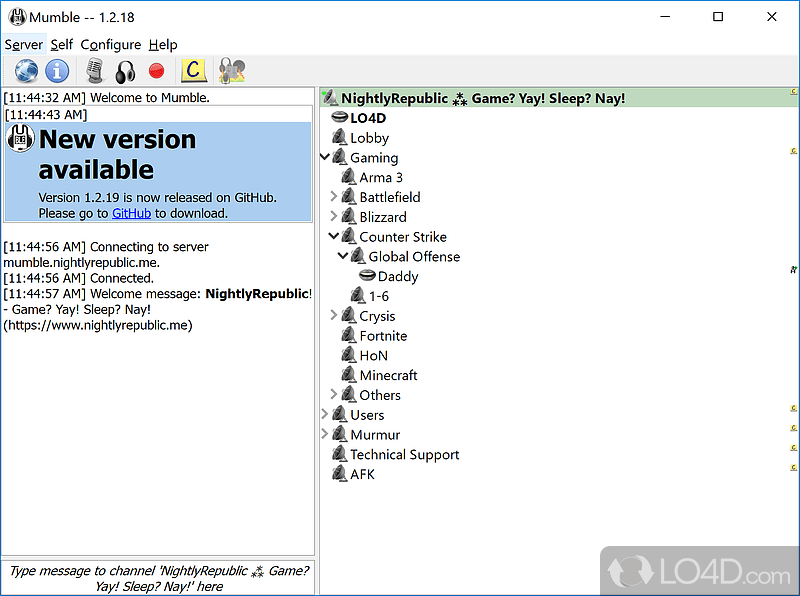The height and width of the screenshot is (596, 800).
Task: Show server Information via the blue i icon
Action: [57, 70]
